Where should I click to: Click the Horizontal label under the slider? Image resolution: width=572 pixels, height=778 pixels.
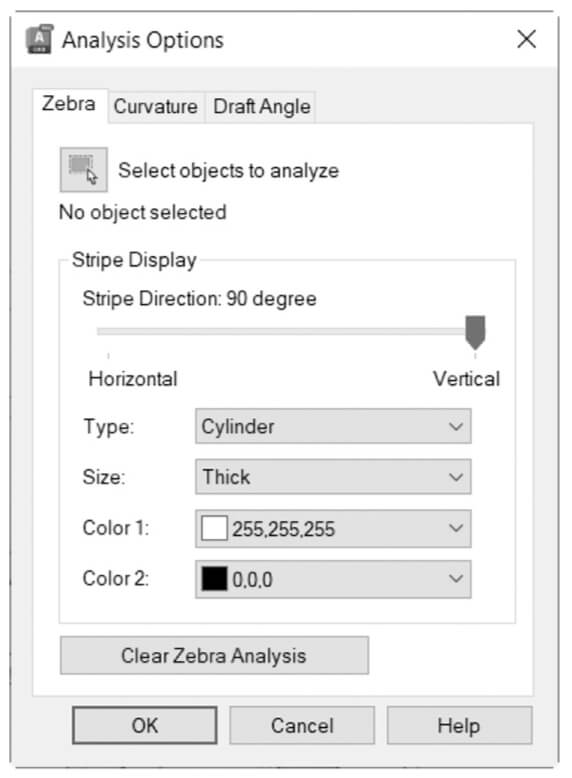[132, 379]
